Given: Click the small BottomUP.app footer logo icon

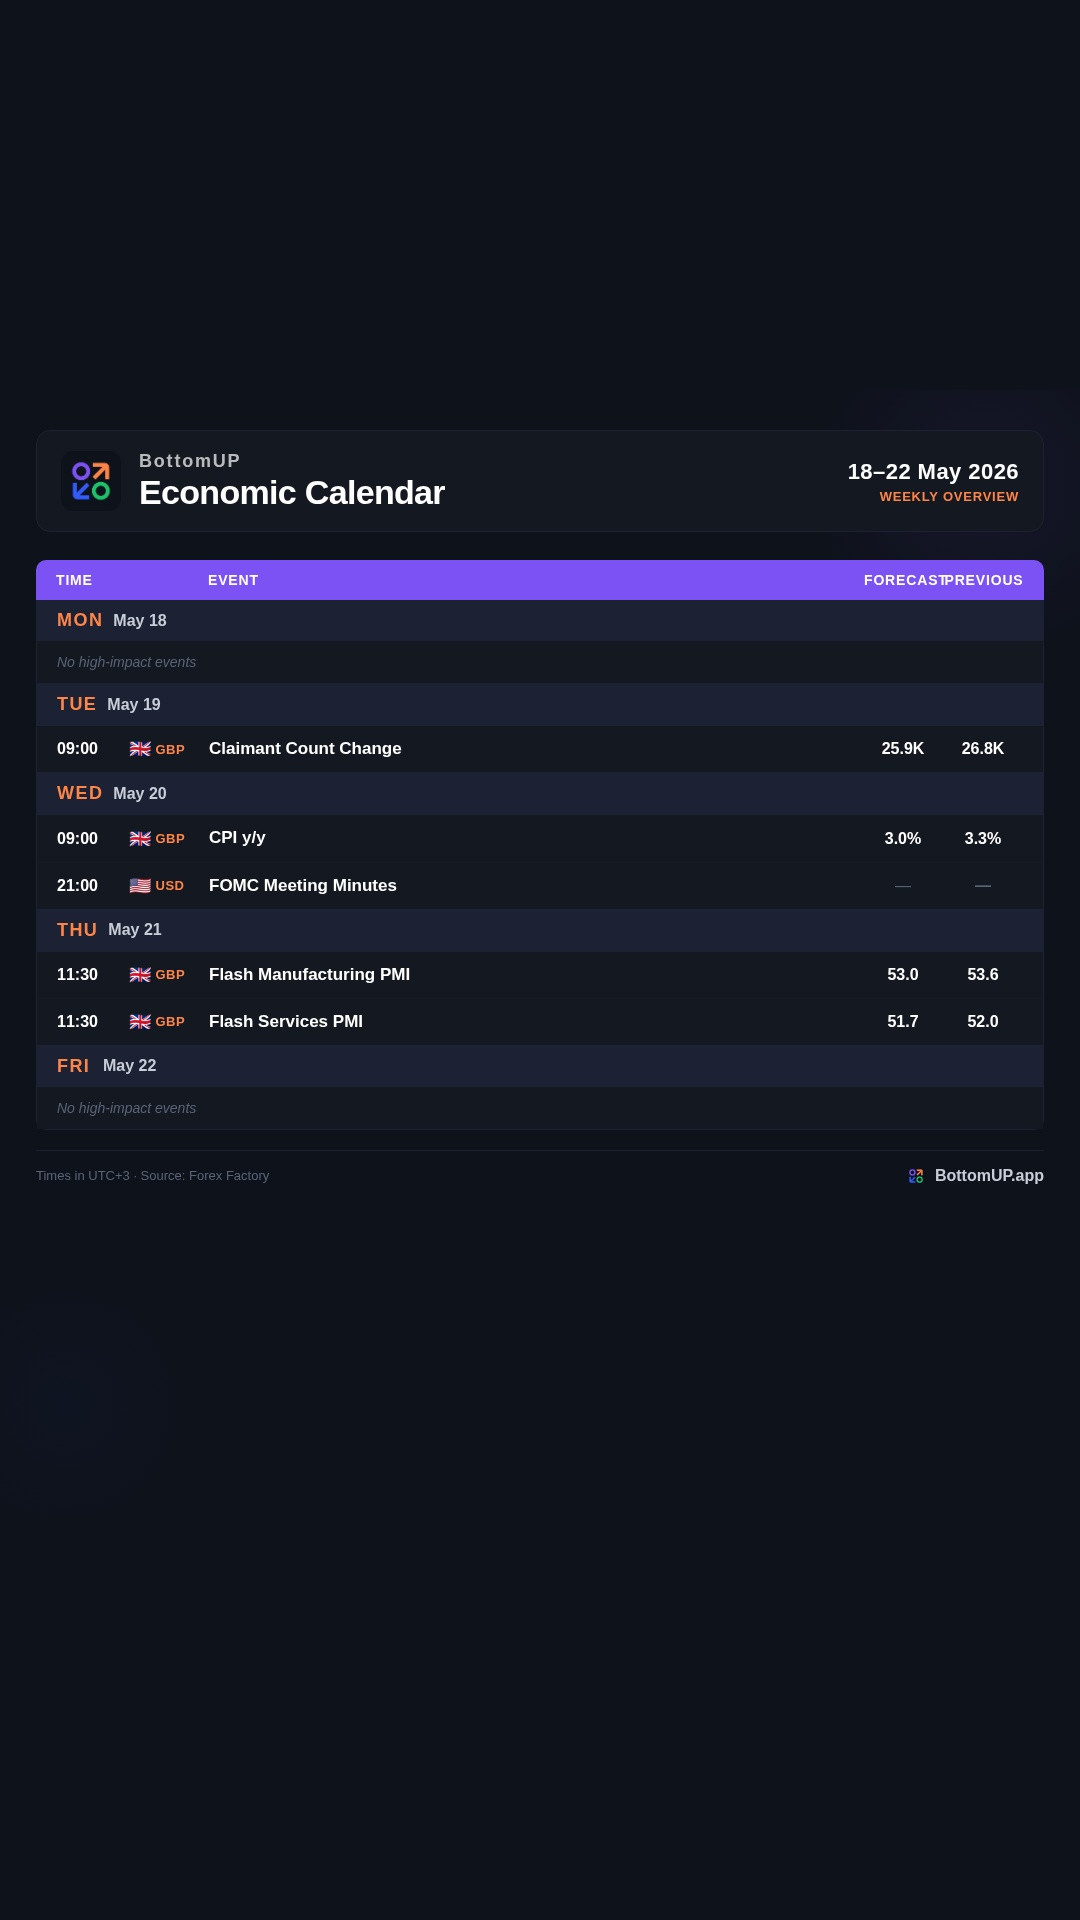Looking at the screenshot, I should tap(916, 1176).
